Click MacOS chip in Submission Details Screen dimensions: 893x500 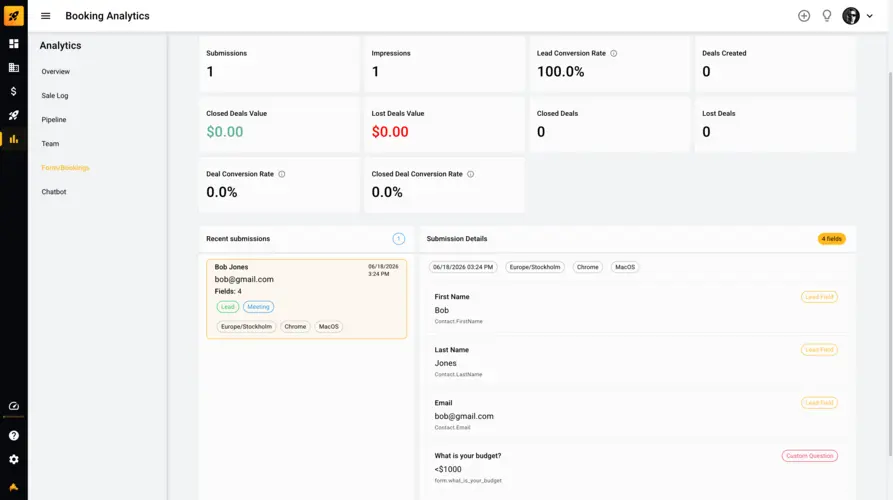pos(625,267)
